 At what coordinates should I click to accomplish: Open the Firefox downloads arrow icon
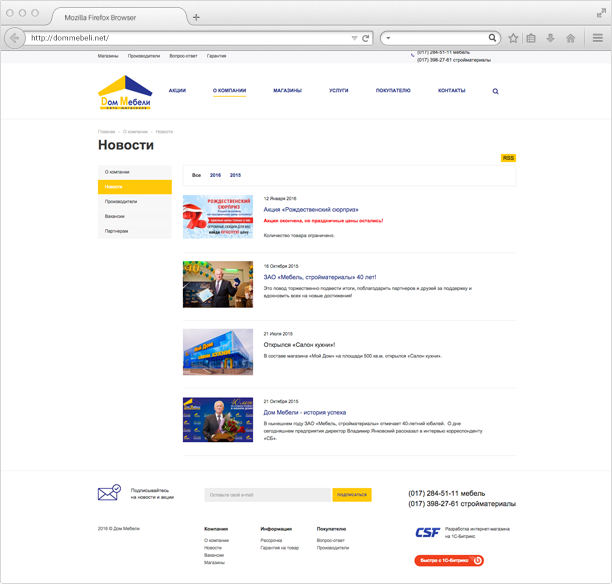pos(550,38)
